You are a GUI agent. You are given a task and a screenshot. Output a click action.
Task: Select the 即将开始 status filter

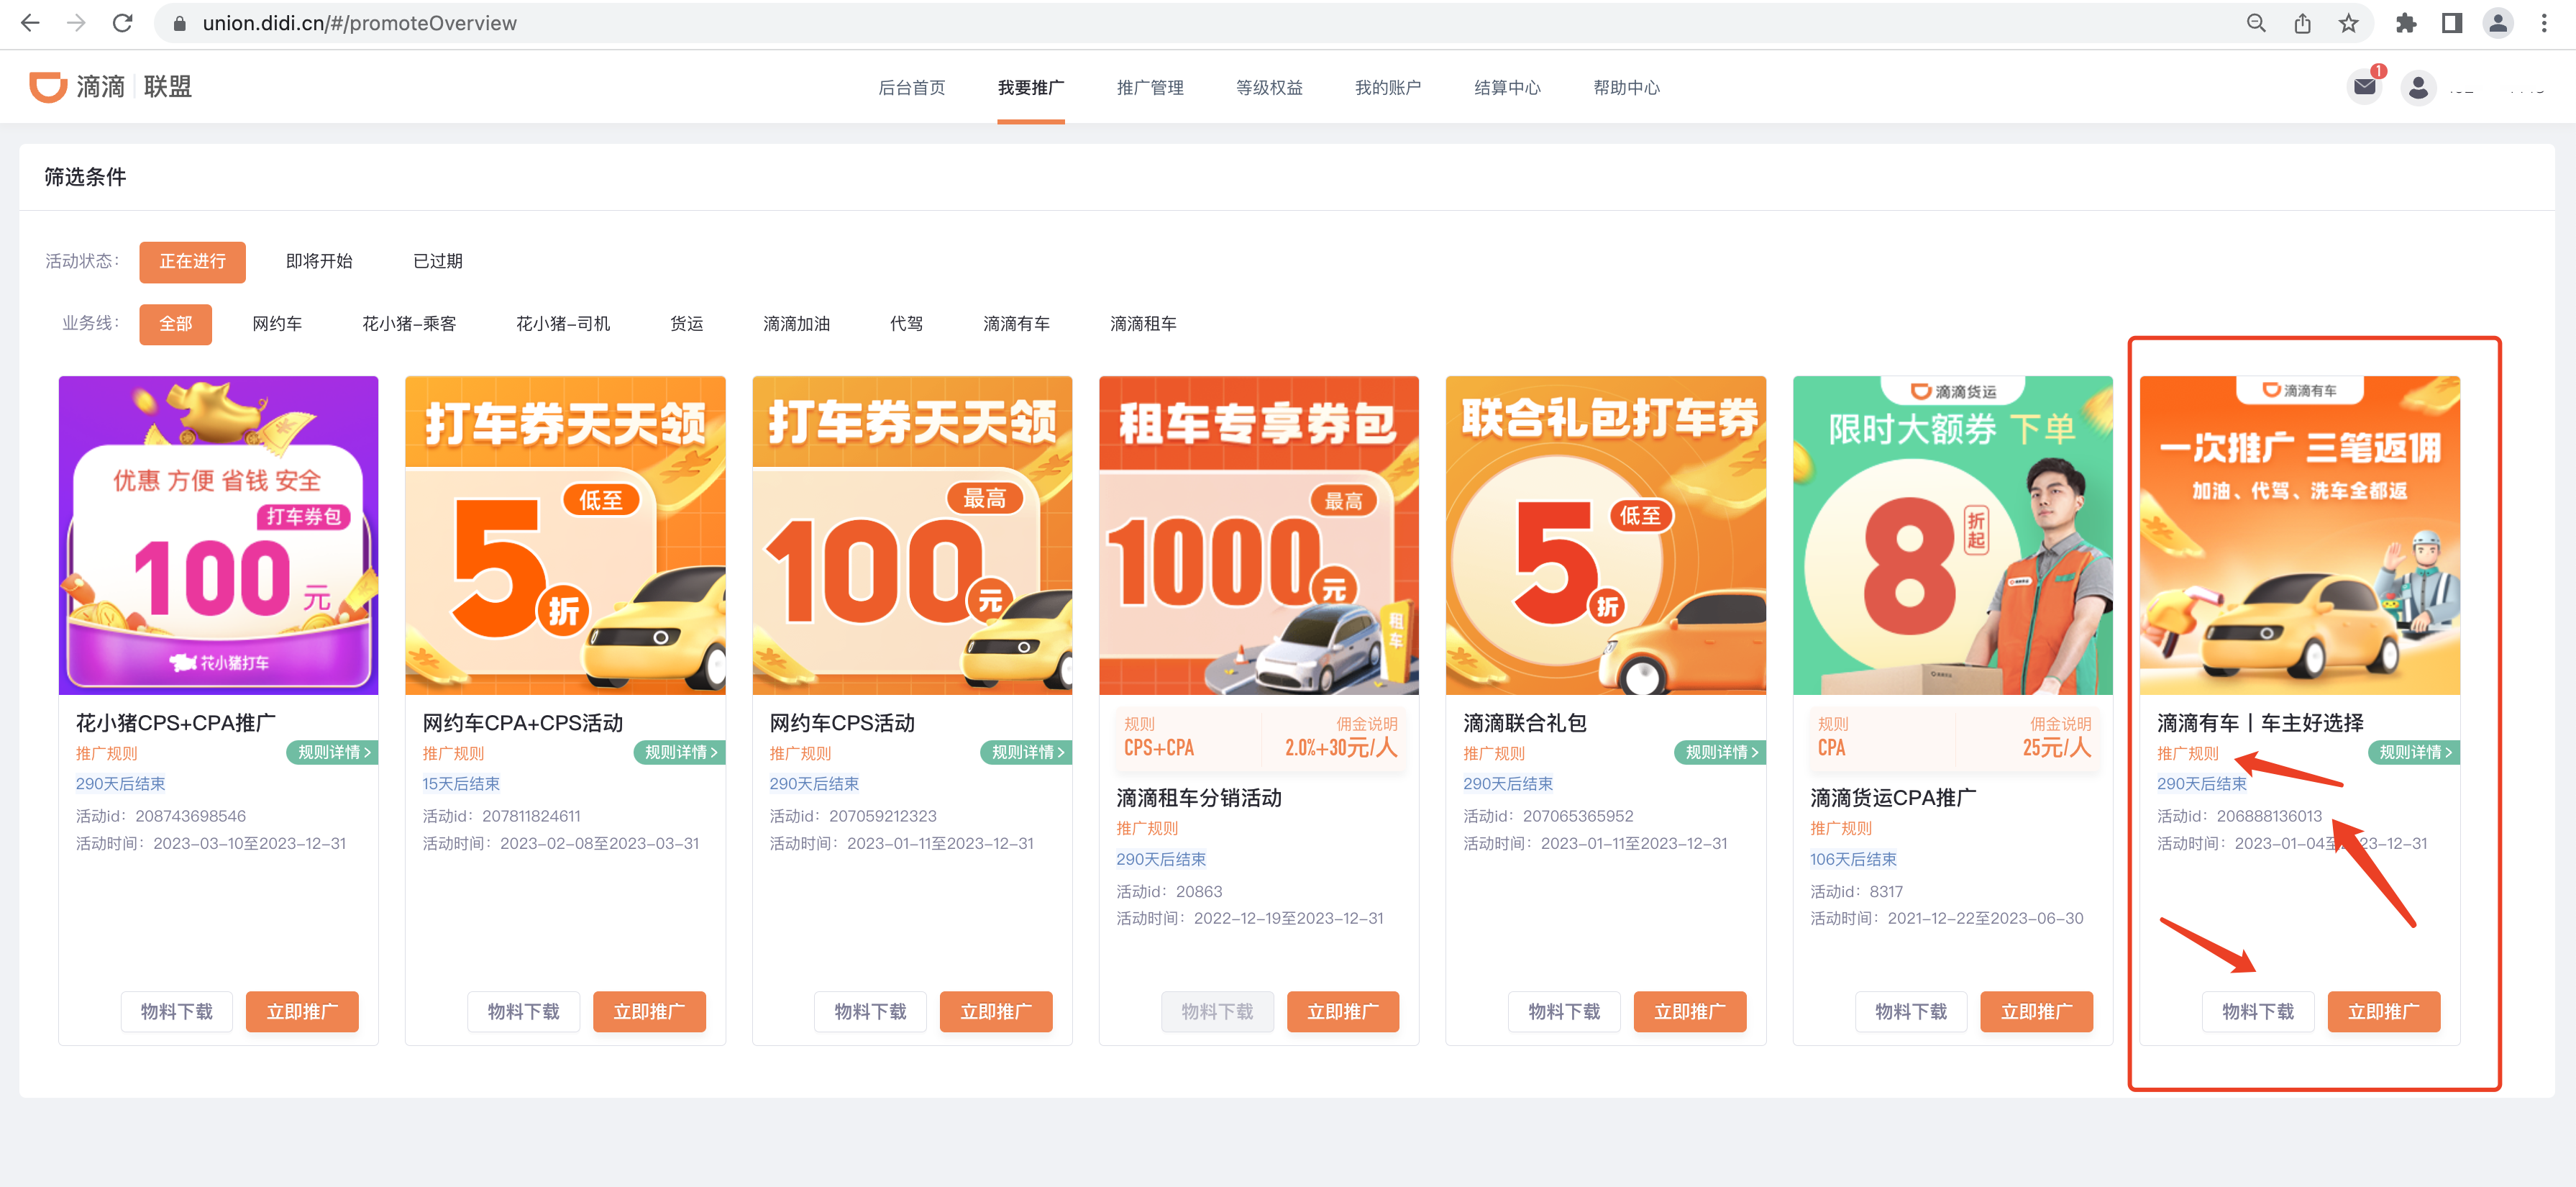click(319, 261)
